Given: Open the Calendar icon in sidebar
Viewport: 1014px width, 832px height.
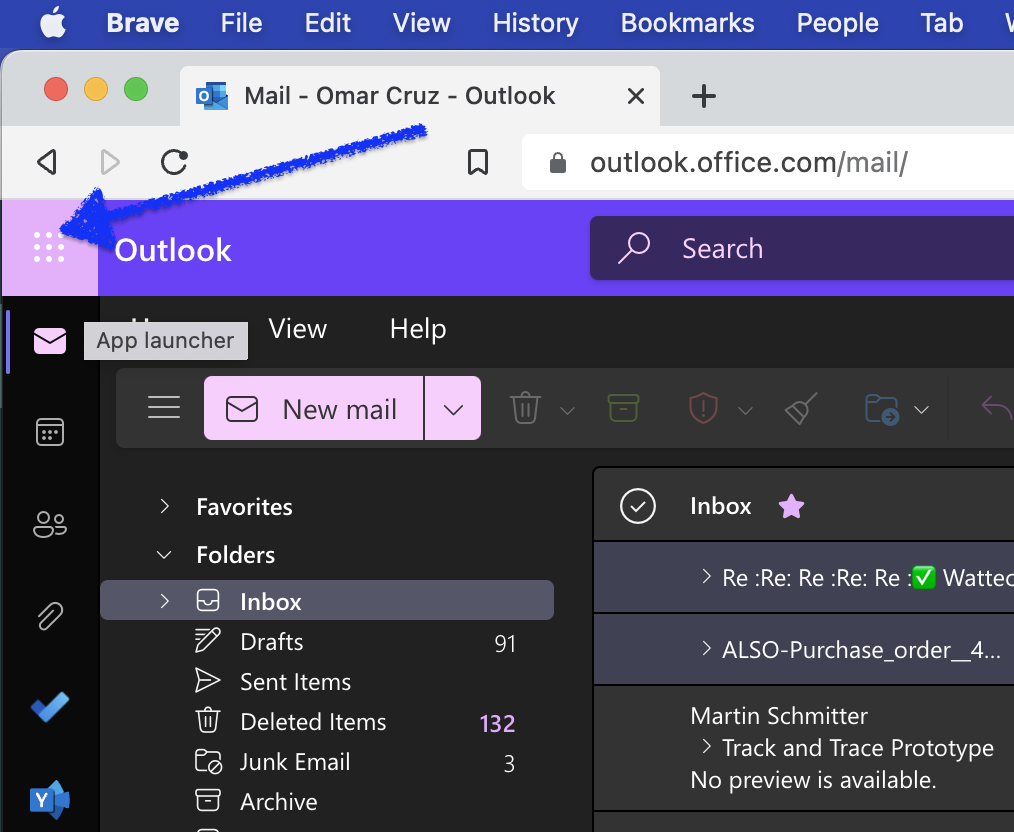Looking at the screenshot, I should (x=49, y=433).
